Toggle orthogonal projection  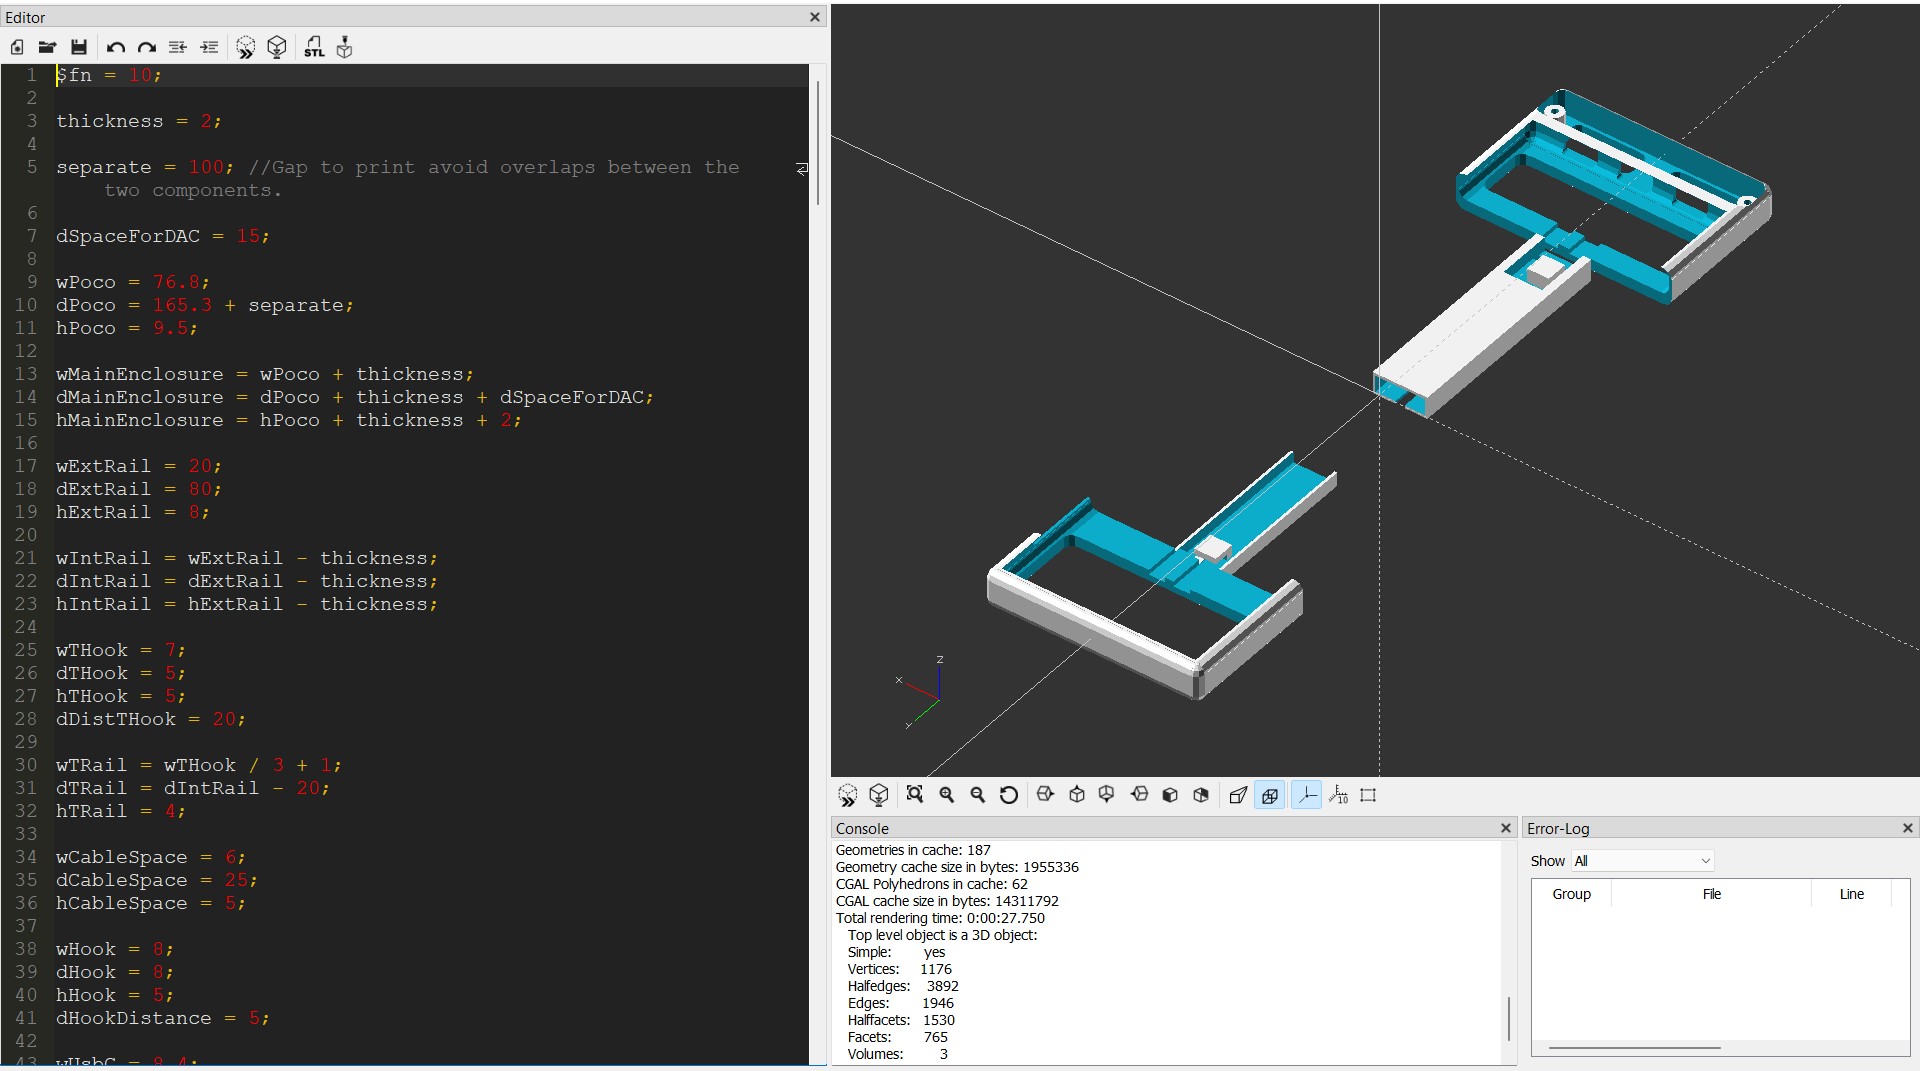coord(1270,795)
